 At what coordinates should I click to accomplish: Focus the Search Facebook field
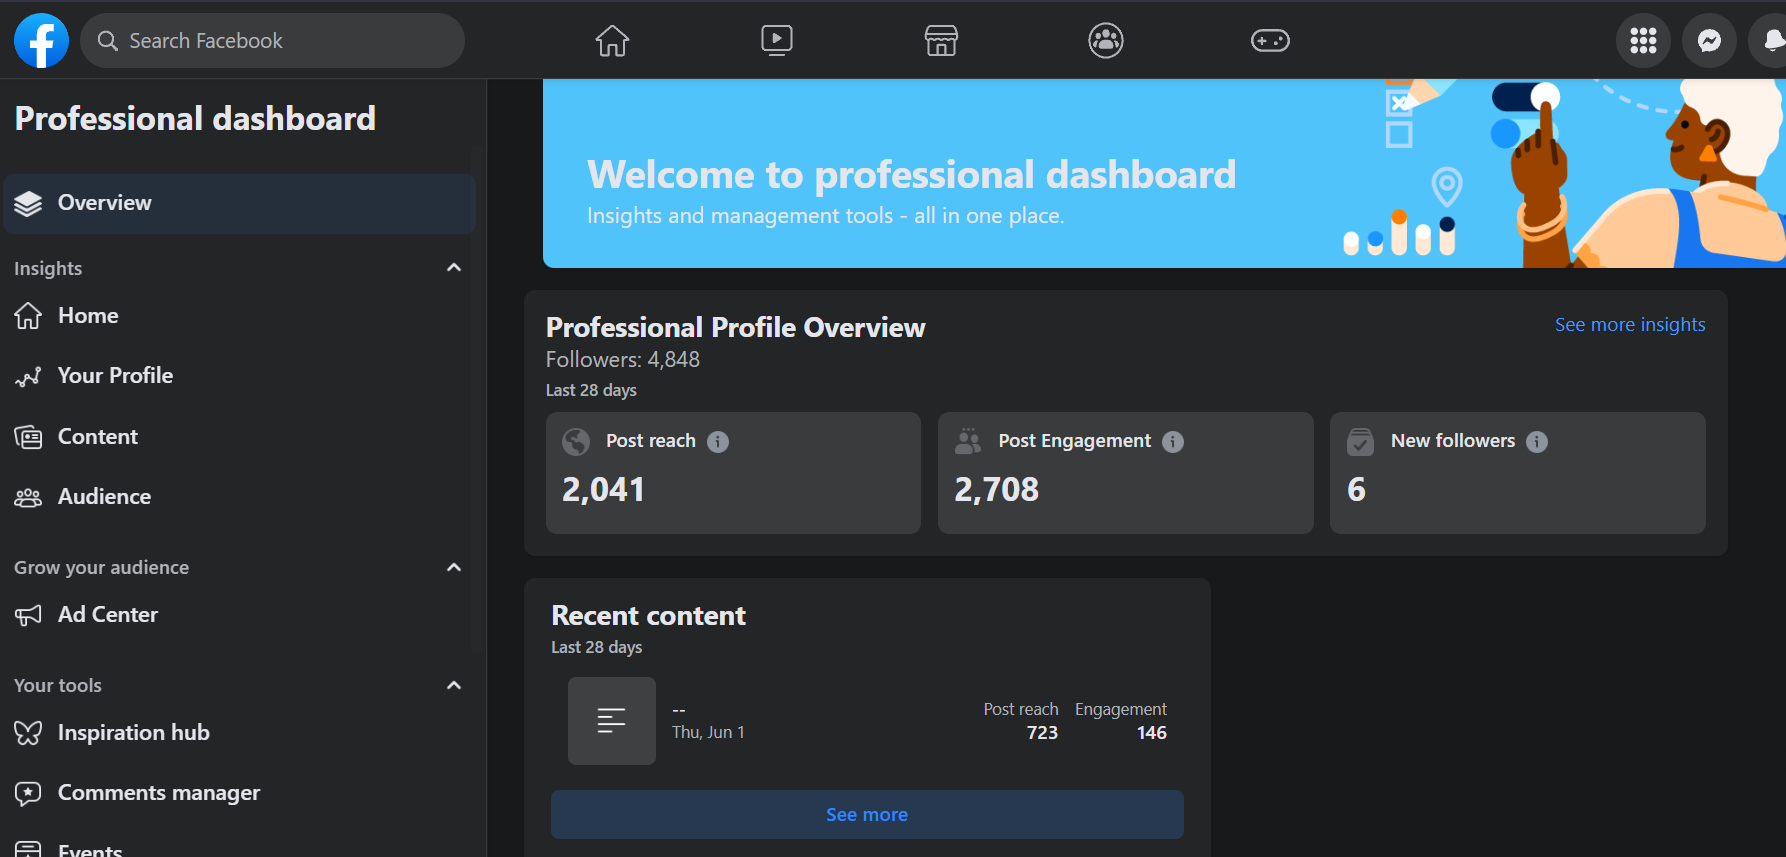click(272, 41)
